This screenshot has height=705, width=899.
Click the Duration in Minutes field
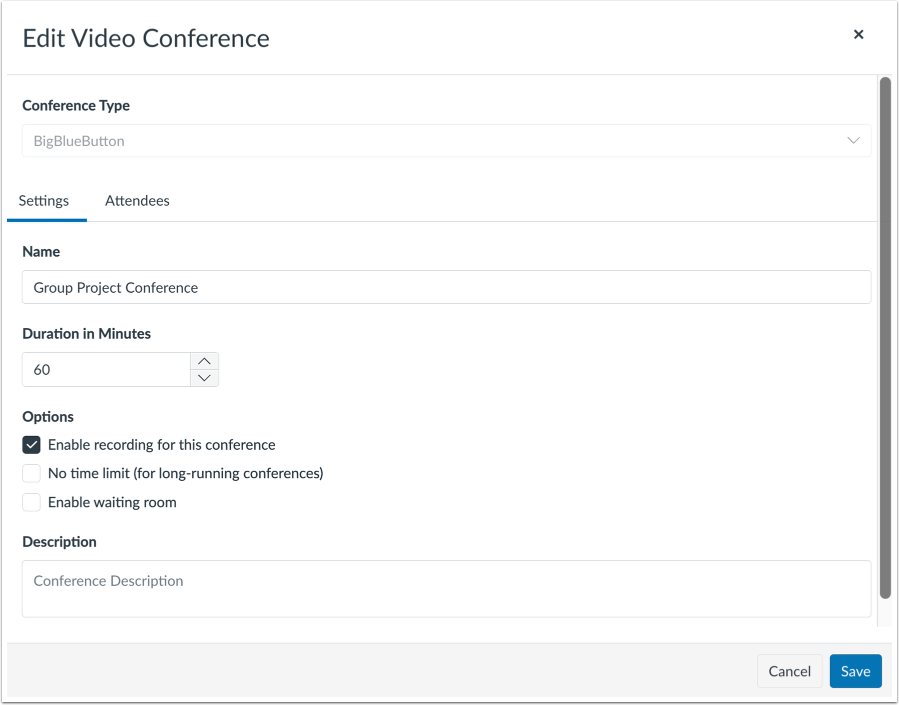click(x=105, y=369)
